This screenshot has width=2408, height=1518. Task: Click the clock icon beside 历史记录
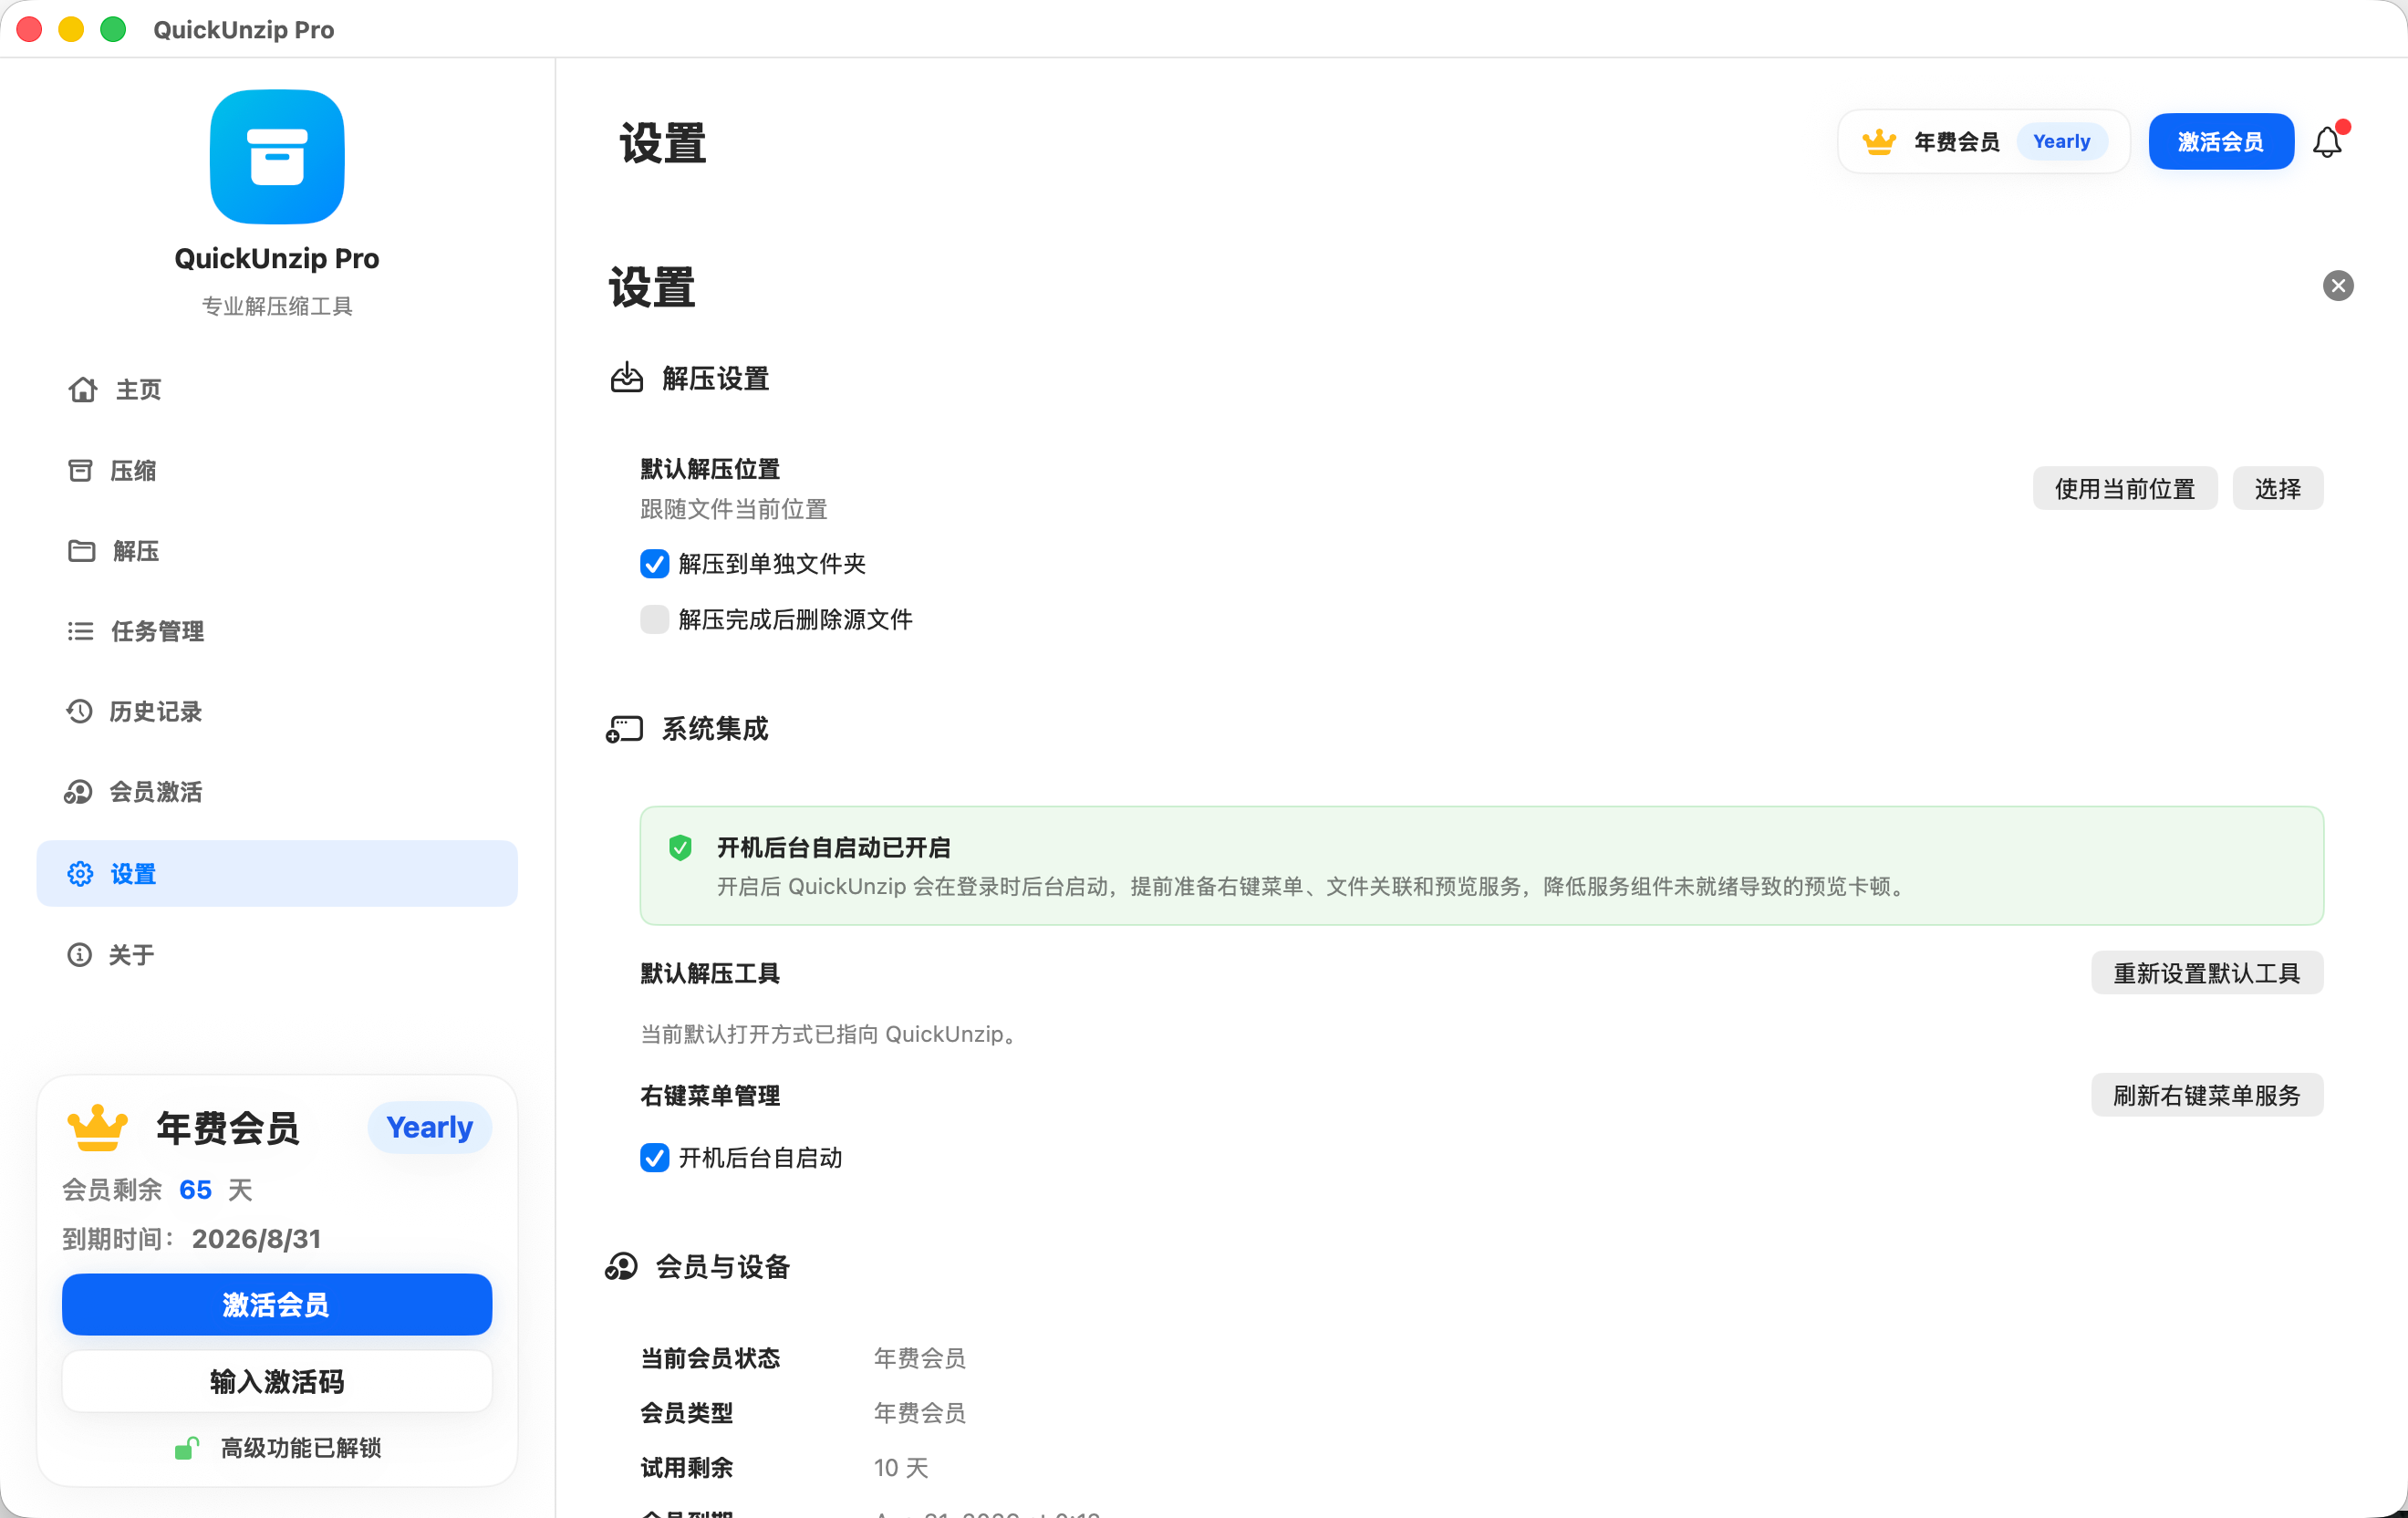point(80,711)
